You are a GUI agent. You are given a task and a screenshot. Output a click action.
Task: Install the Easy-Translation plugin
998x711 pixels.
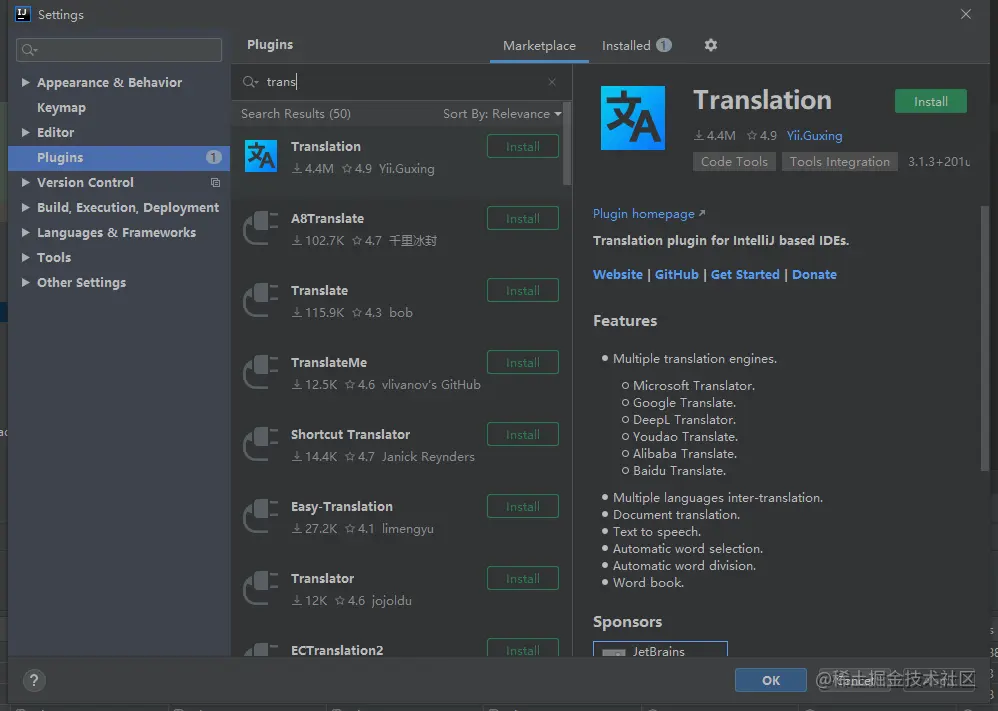tap(523, 506)
